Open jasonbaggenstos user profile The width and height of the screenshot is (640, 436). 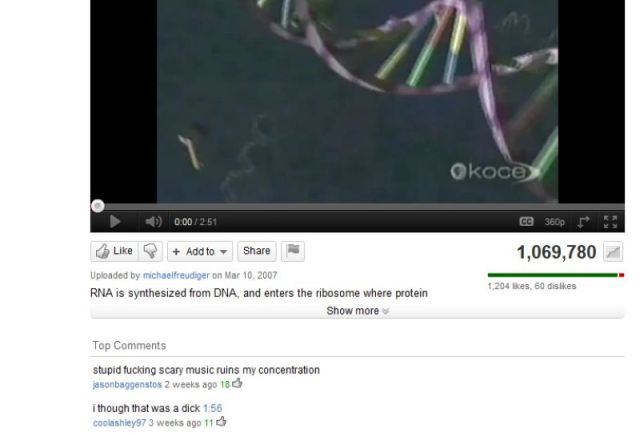127,385
